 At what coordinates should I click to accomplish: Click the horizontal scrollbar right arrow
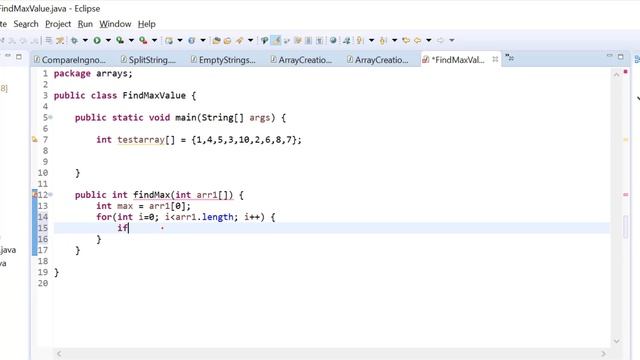coord(603,353)
